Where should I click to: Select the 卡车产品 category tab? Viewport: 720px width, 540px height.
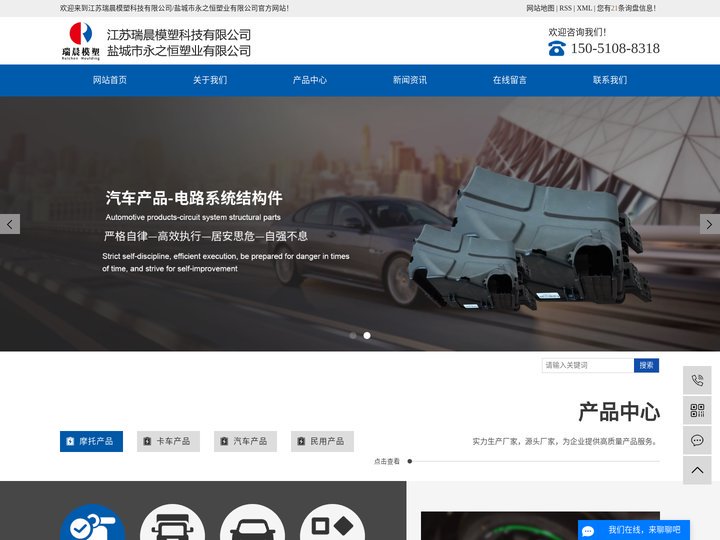(x=168, y=441)
